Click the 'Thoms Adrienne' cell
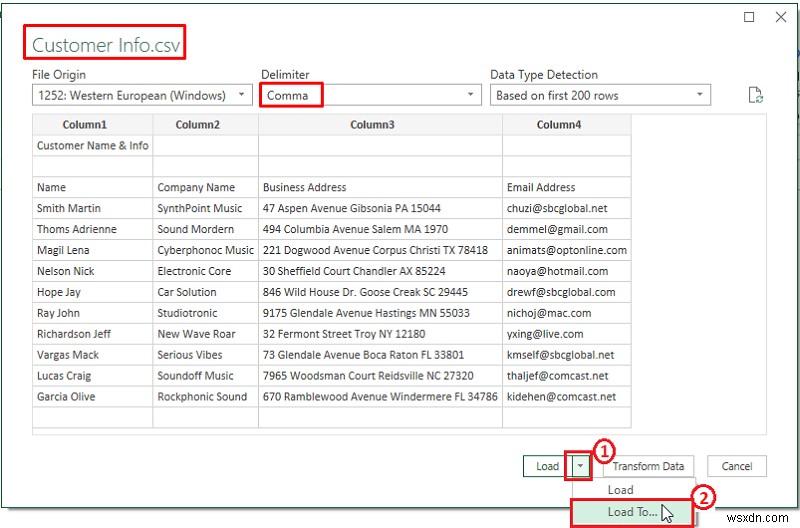The image size is (800, 528). [x=92, y=229]
